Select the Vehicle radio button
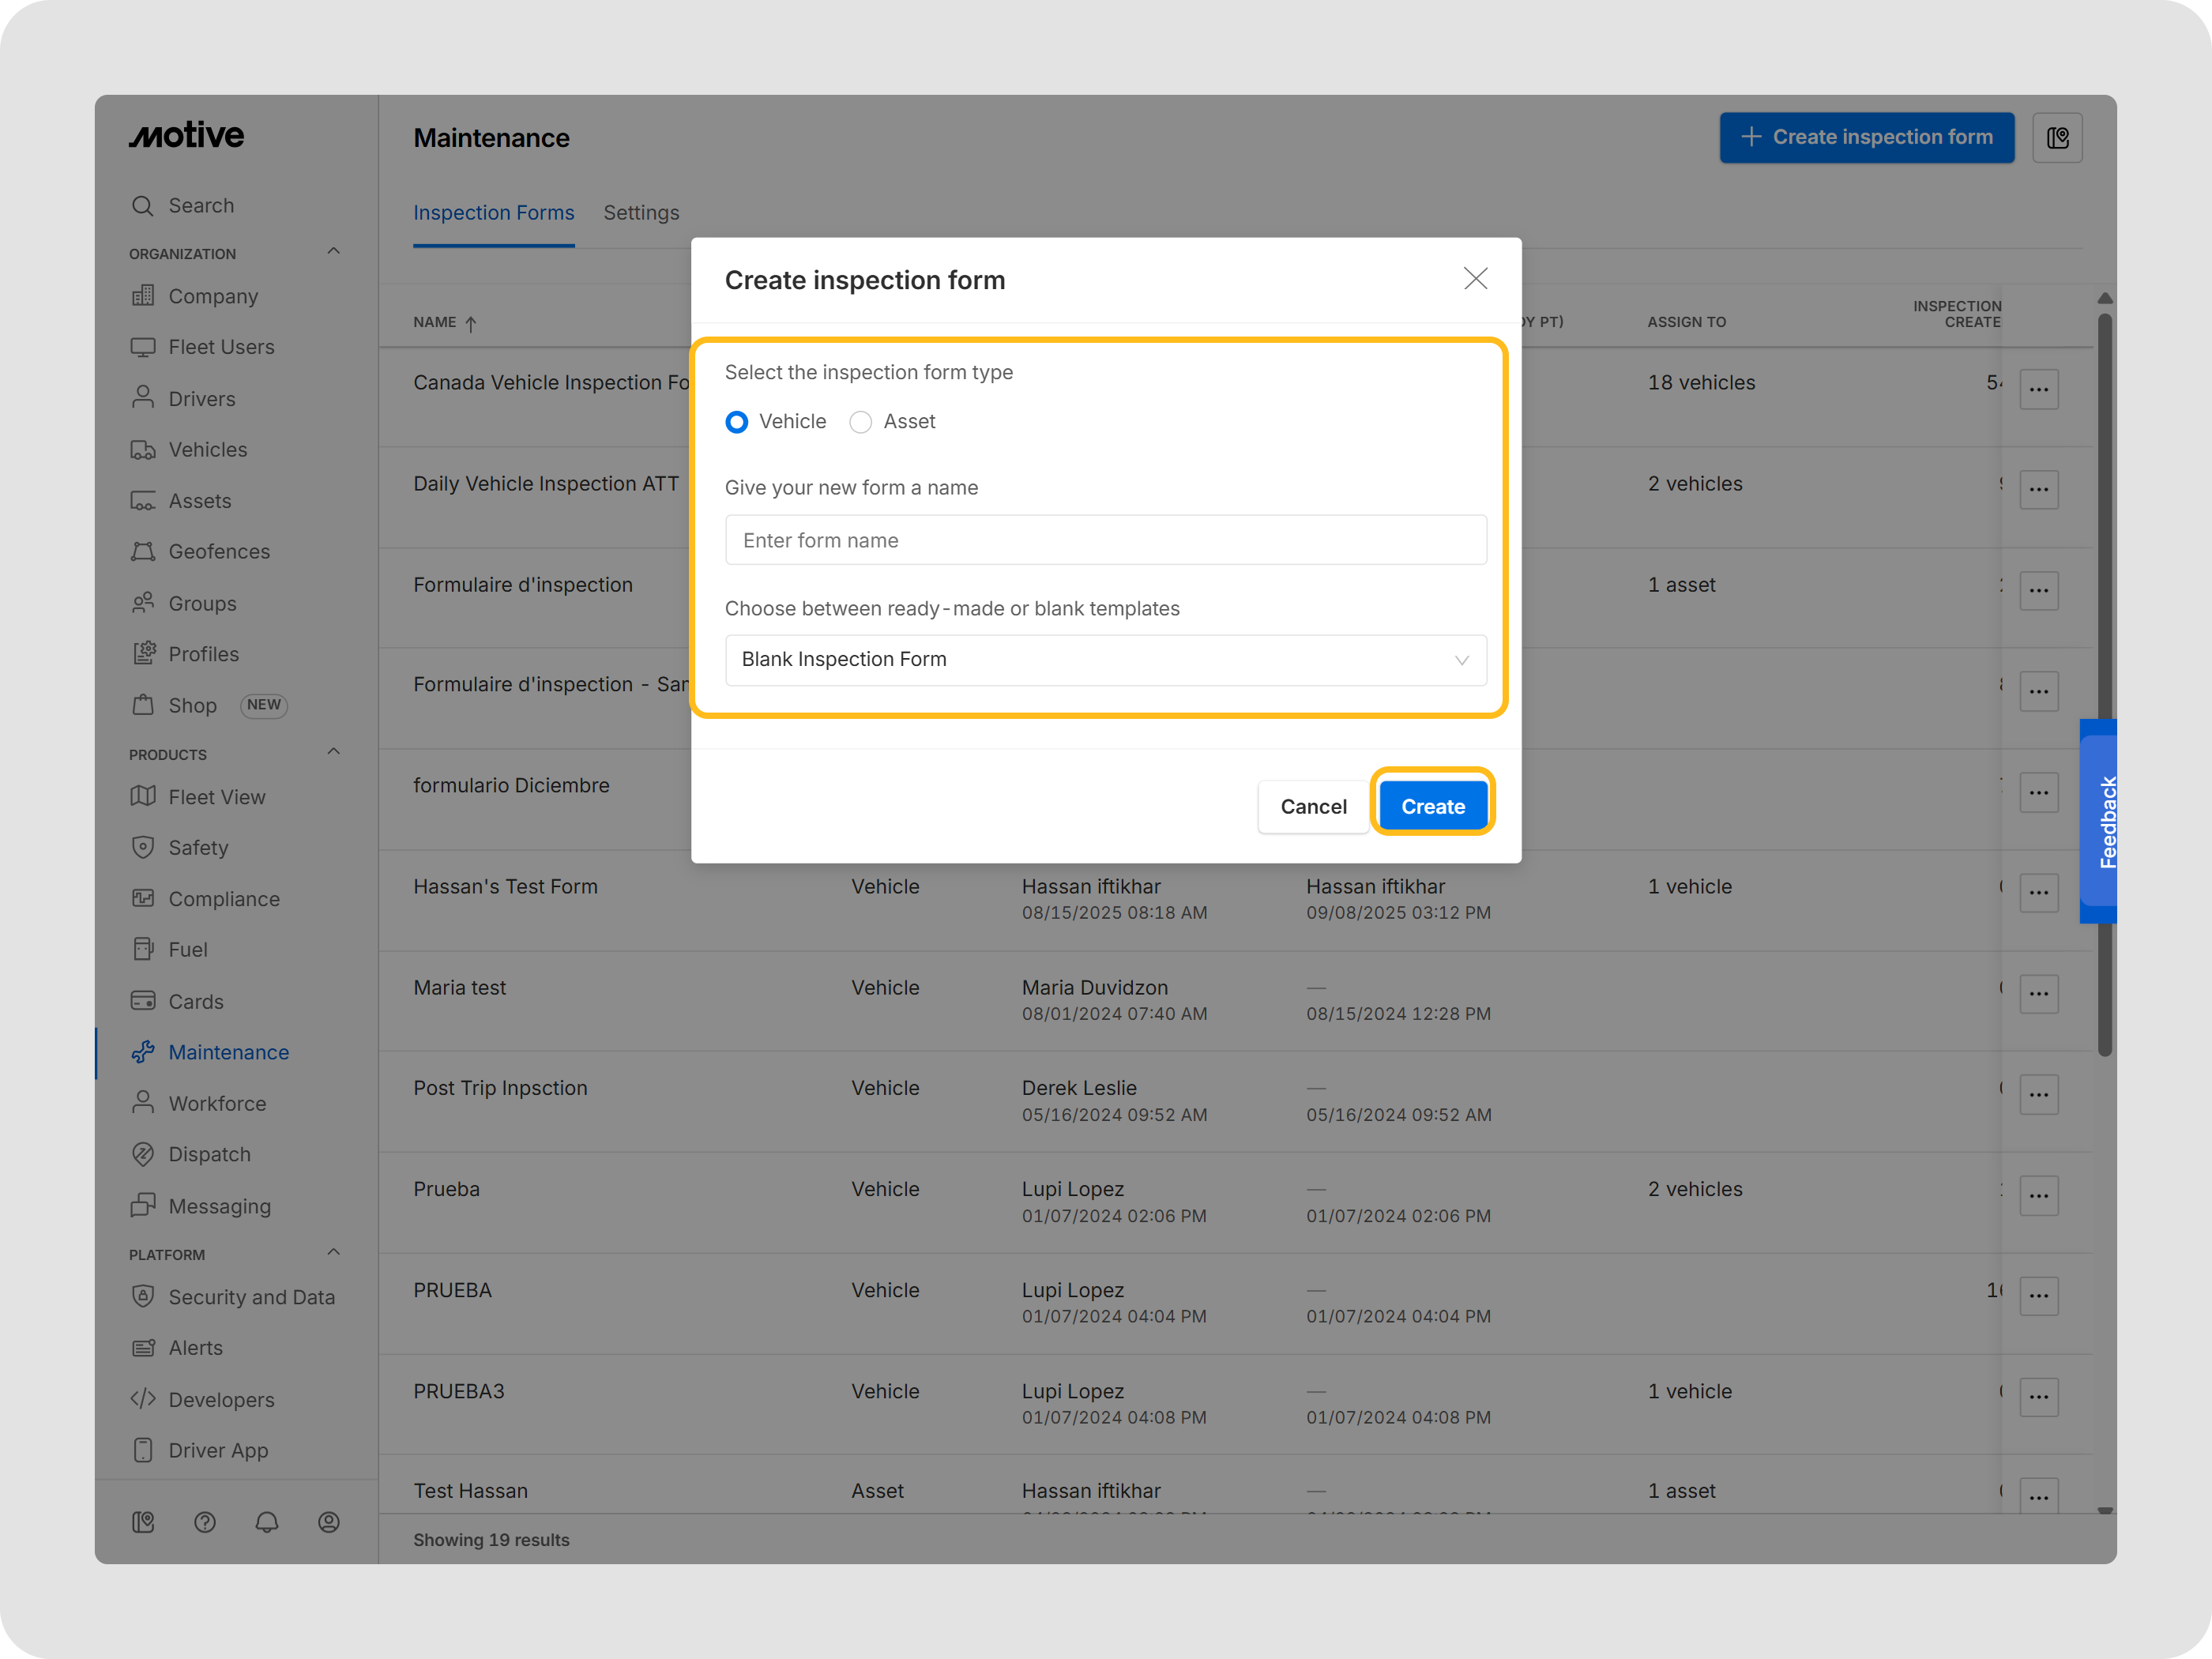2212x1659 pixels. click(x=737, y=422)
